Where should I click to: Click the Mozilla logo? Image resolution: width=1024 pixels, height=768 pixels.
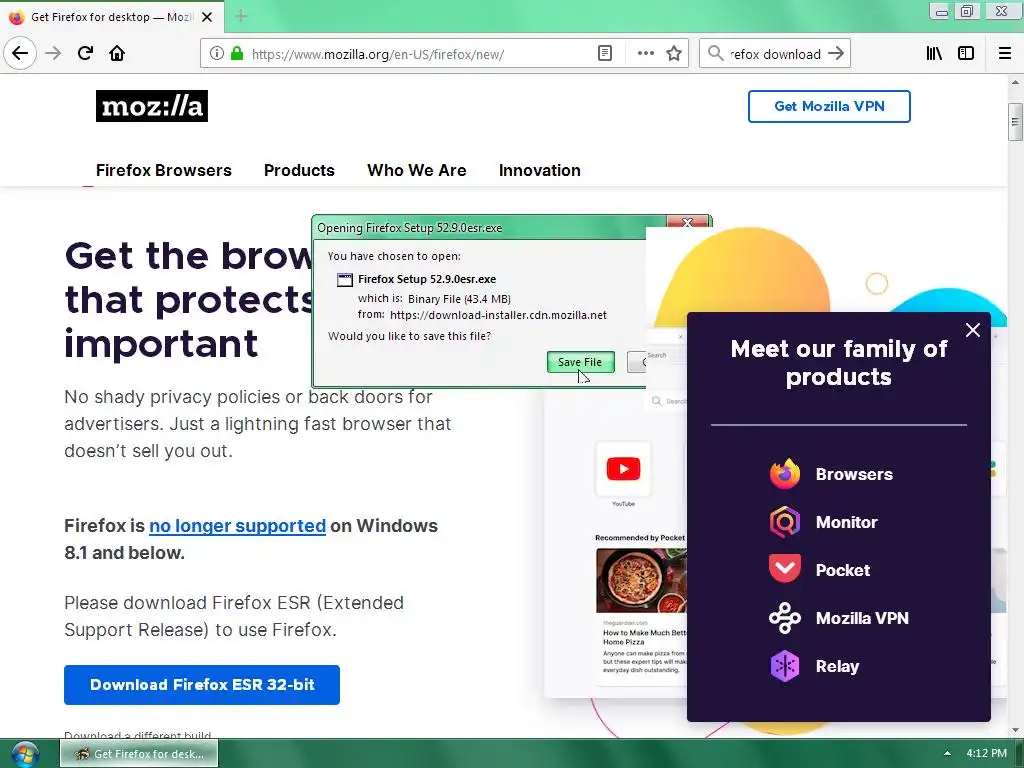pos(152,106)
